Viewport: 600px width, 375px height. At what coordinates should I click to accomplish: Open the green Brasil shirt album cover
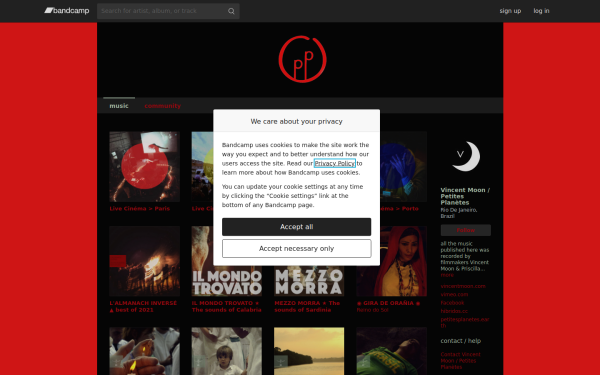[x=391, y=351]
